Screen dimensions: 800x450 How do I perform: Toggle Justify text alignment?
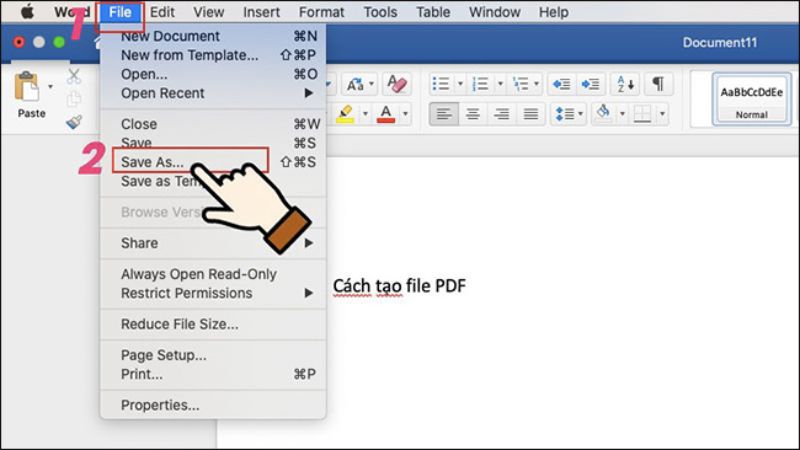pyautogui.click(x=531, y=114)
